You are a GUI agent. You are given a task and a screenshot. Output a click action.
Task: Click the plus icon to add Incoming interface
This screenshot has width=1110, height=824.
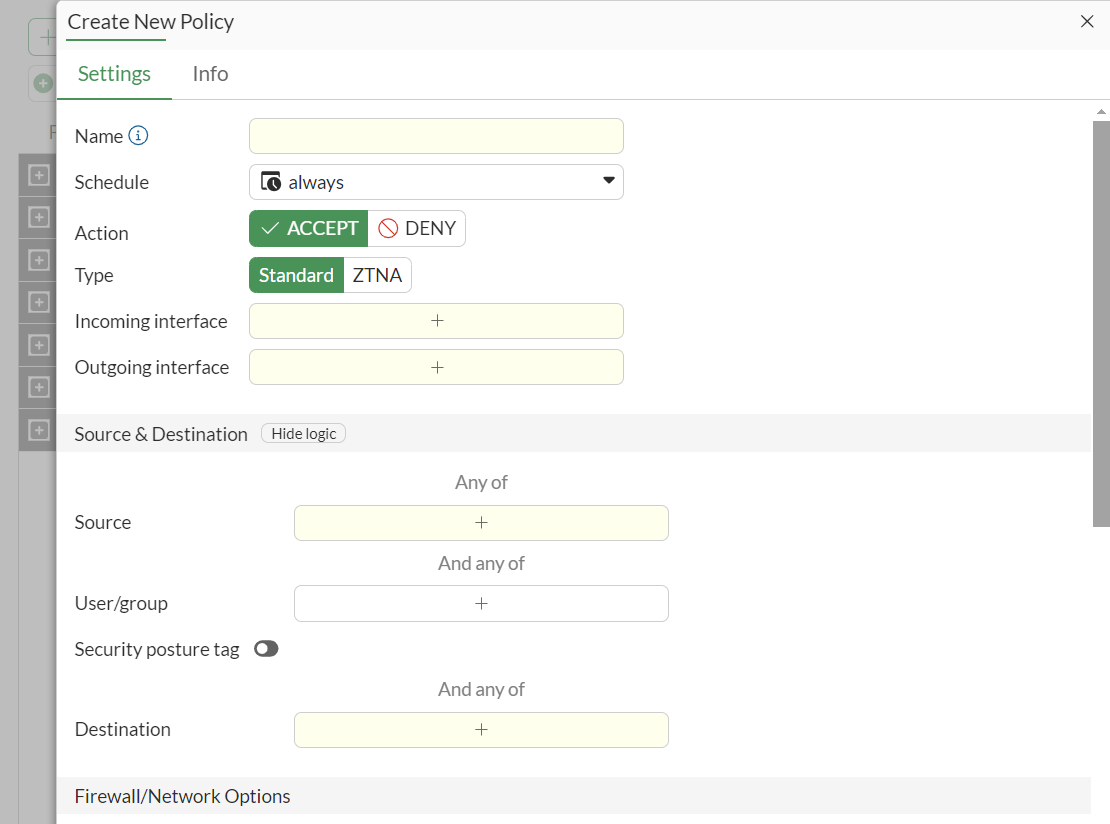coord(436,320)
